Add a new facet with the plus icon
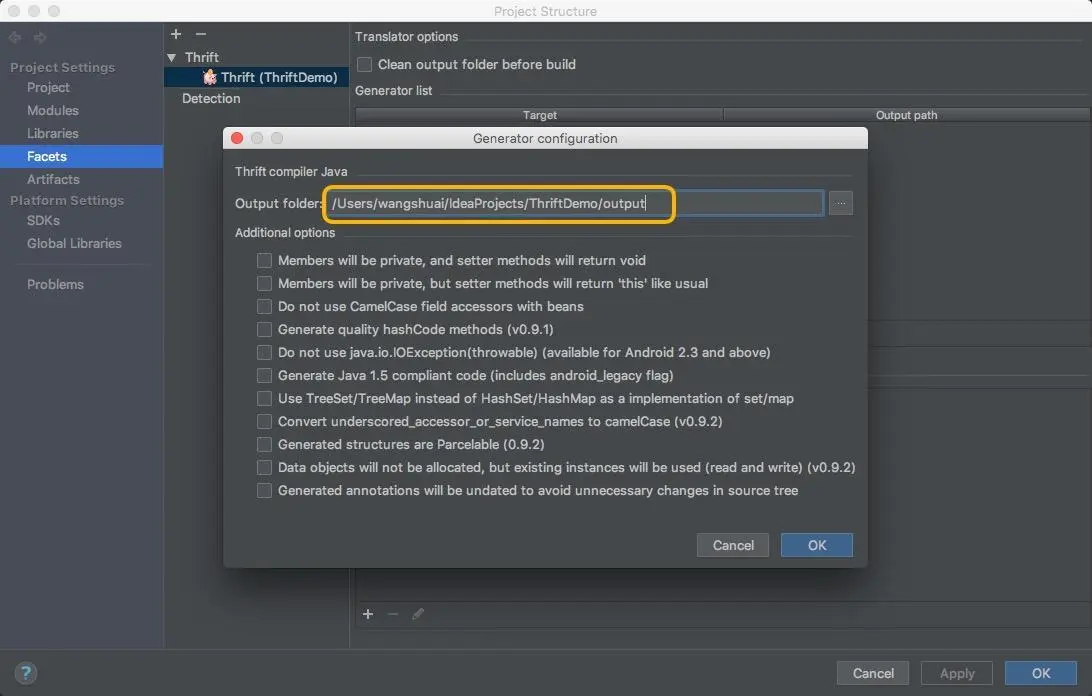The width and height of the screenshot is (1092, 696). tap(176, 34)
